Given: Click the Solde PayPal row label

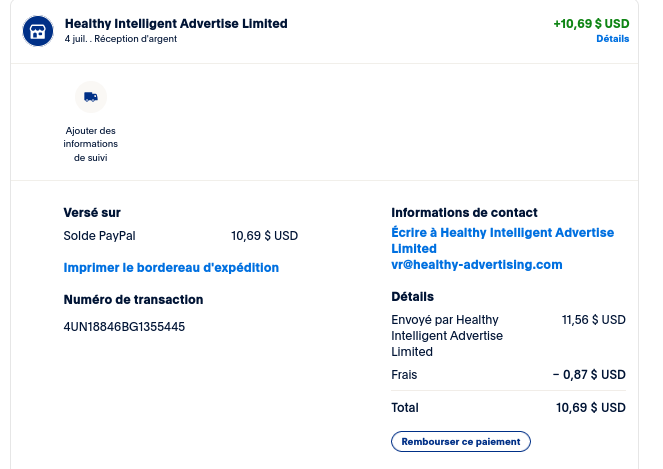Looking at the screenshot, I should (99, 236).
